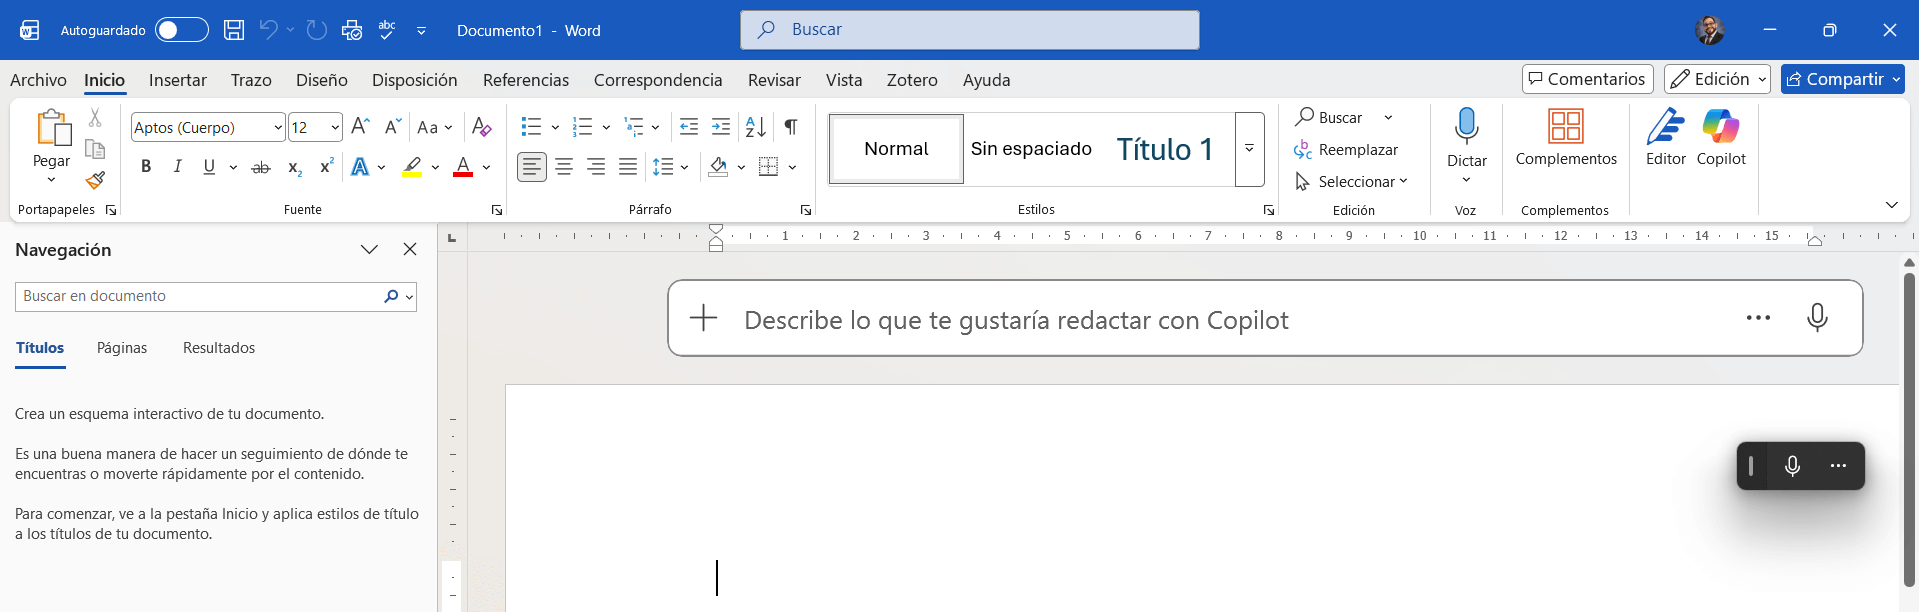Set paragraph alignment to left
This screenshot has width=1919, height=612.
532,167
